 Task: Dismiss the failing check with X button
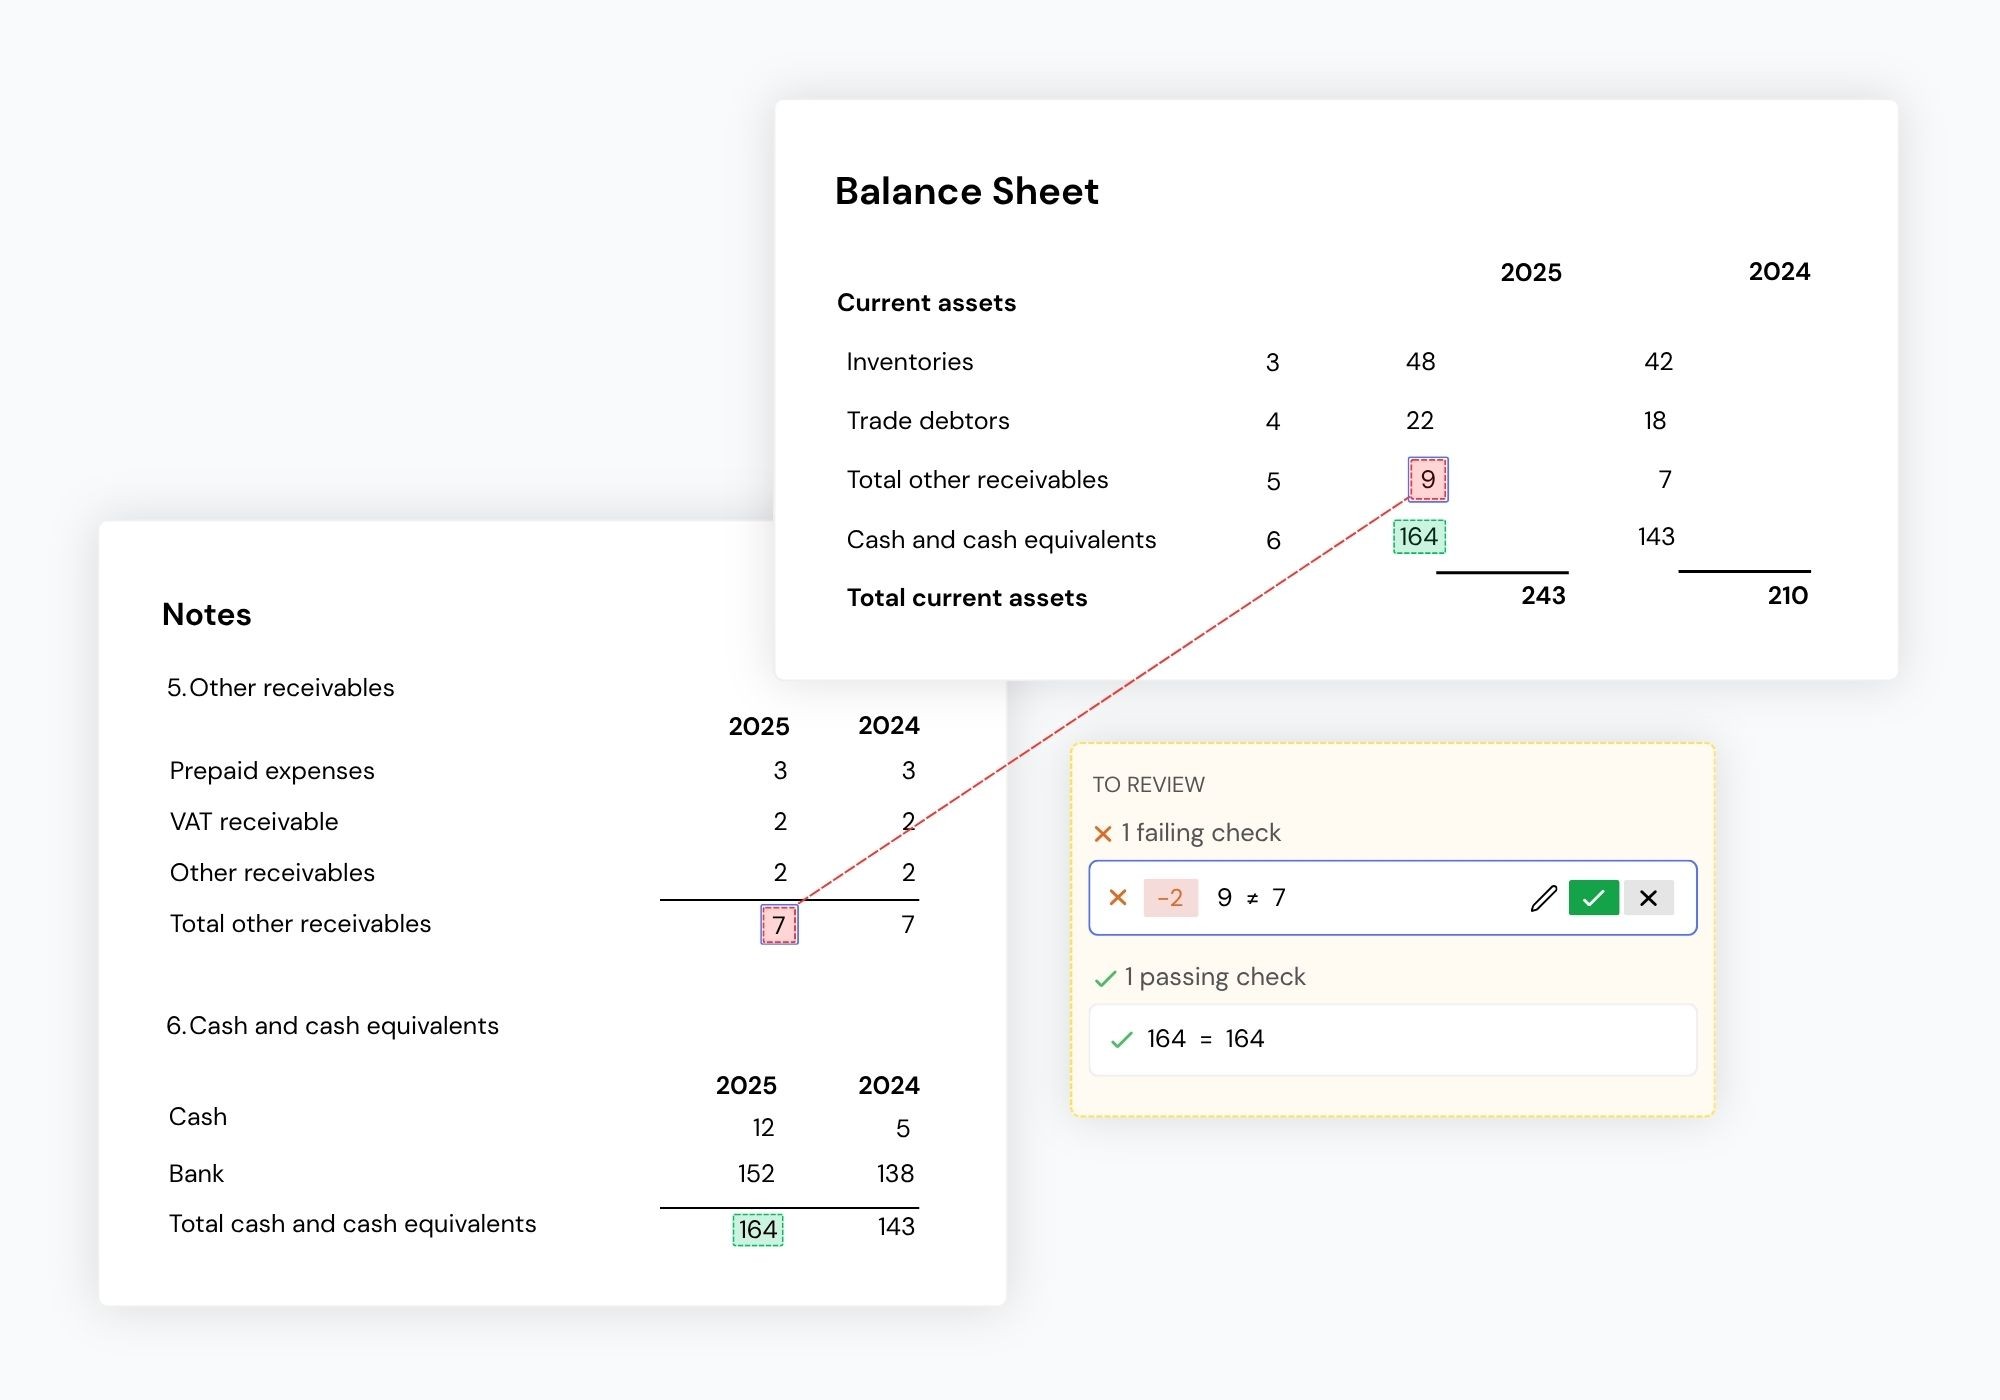(1648, 898)
